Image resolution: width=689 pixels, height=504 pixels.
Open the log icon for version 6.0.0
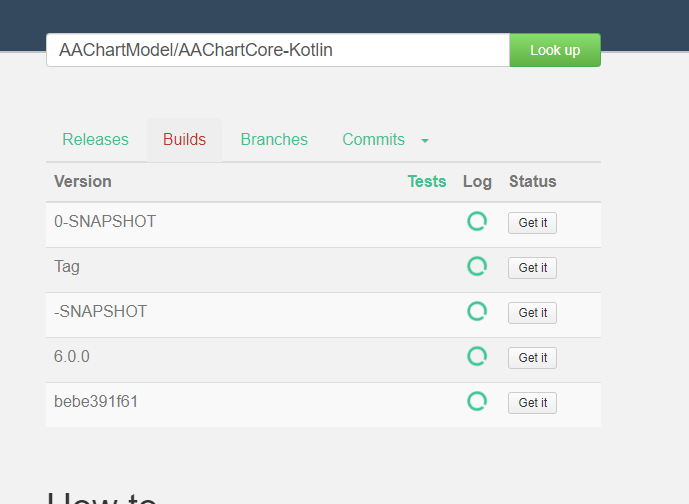click(477, 356)
